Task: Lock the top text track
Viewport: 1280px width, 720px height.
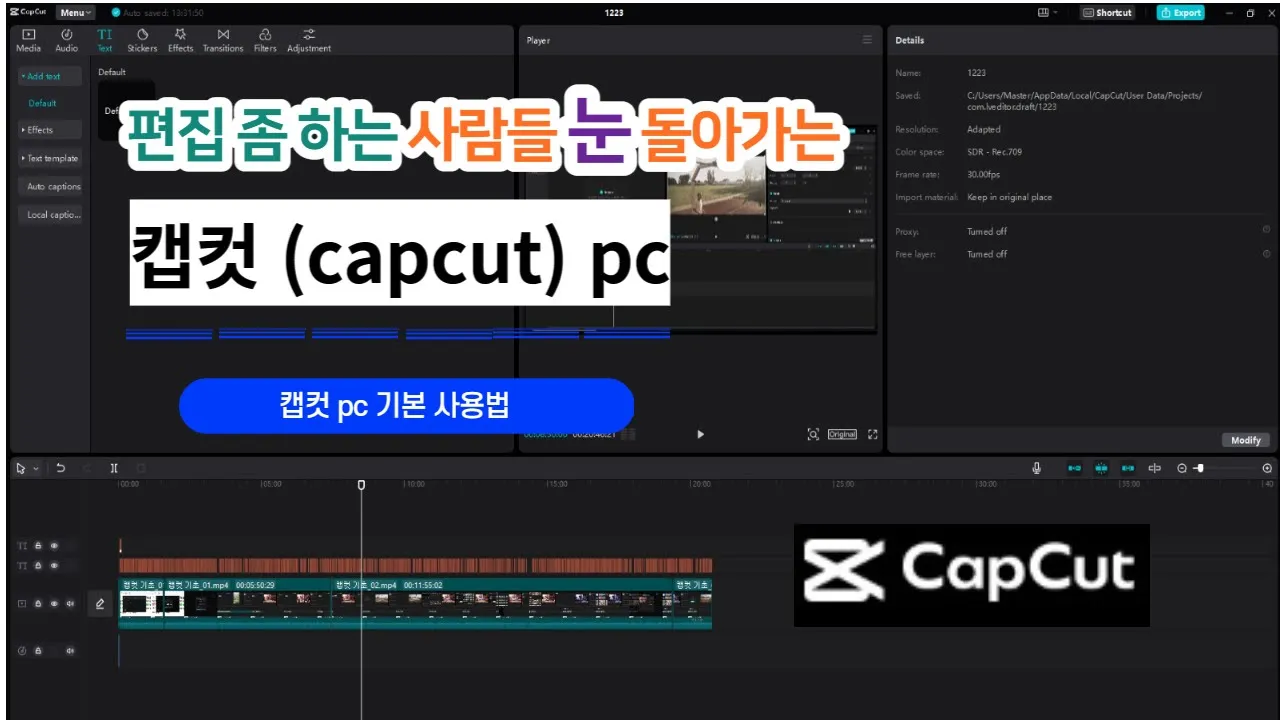Action: click(38, 546)
